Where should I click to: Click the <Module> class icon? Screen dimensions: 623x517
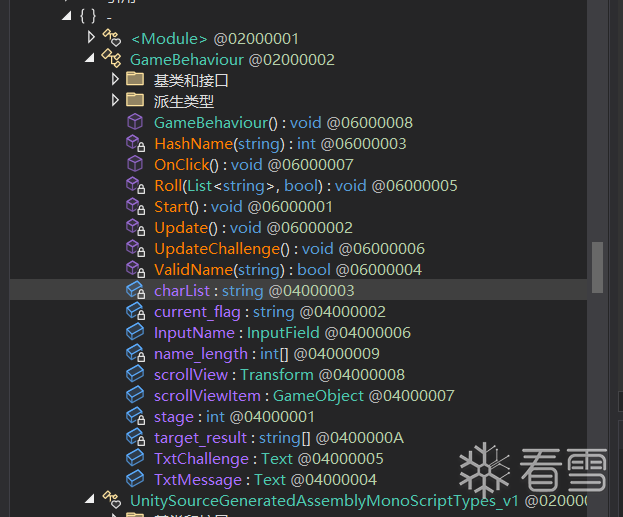pos(112,38)
